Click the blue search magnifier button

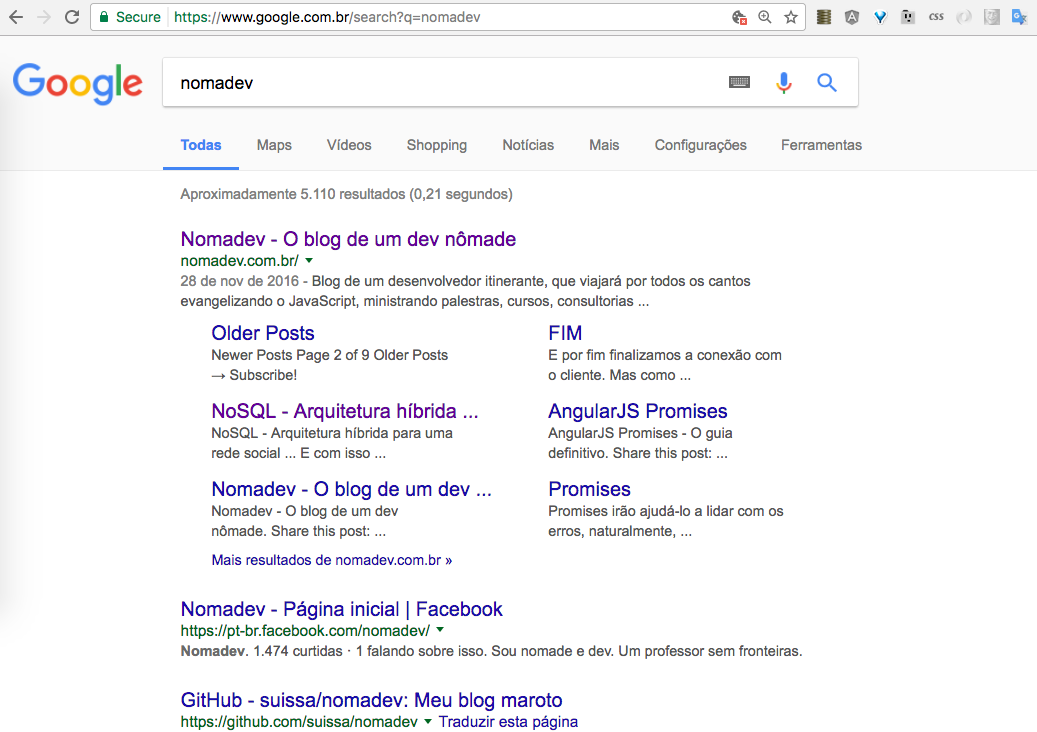pos(827,83)
